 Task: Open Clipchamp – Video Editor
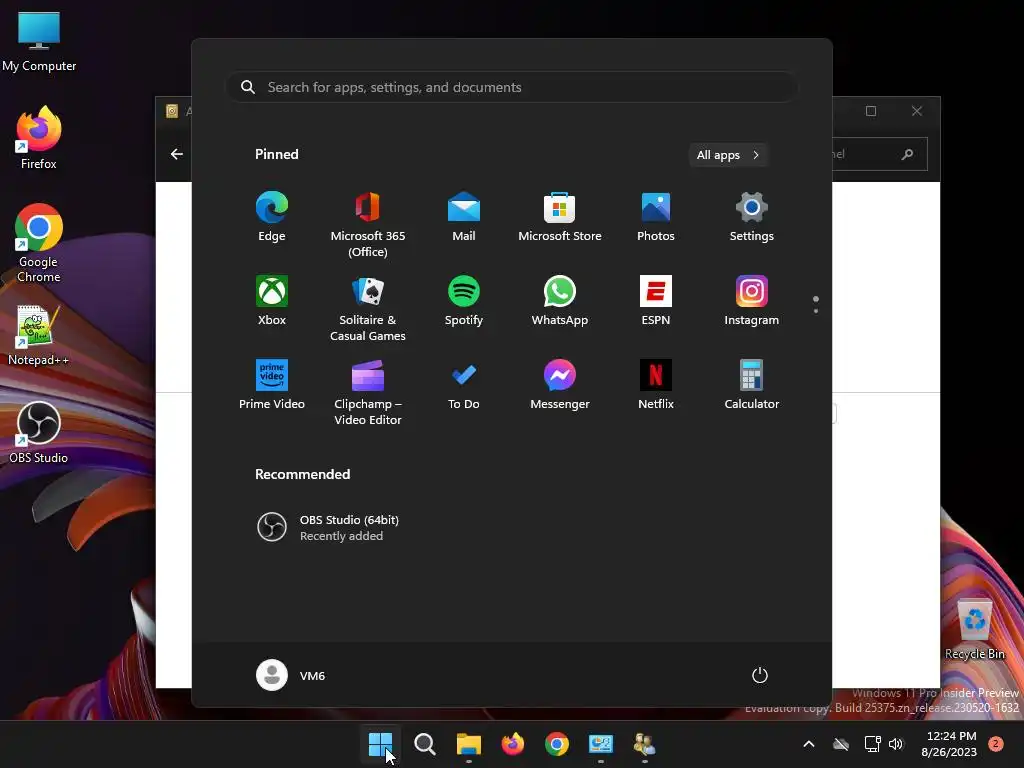click(x=368, y=393)
